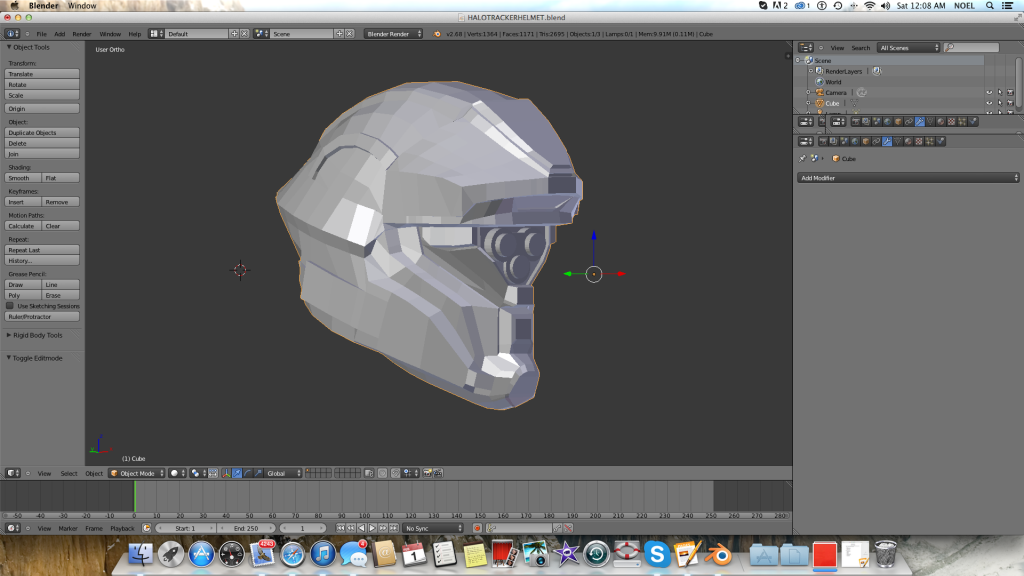Open the No Sync dropdown

tap(432, 528)
